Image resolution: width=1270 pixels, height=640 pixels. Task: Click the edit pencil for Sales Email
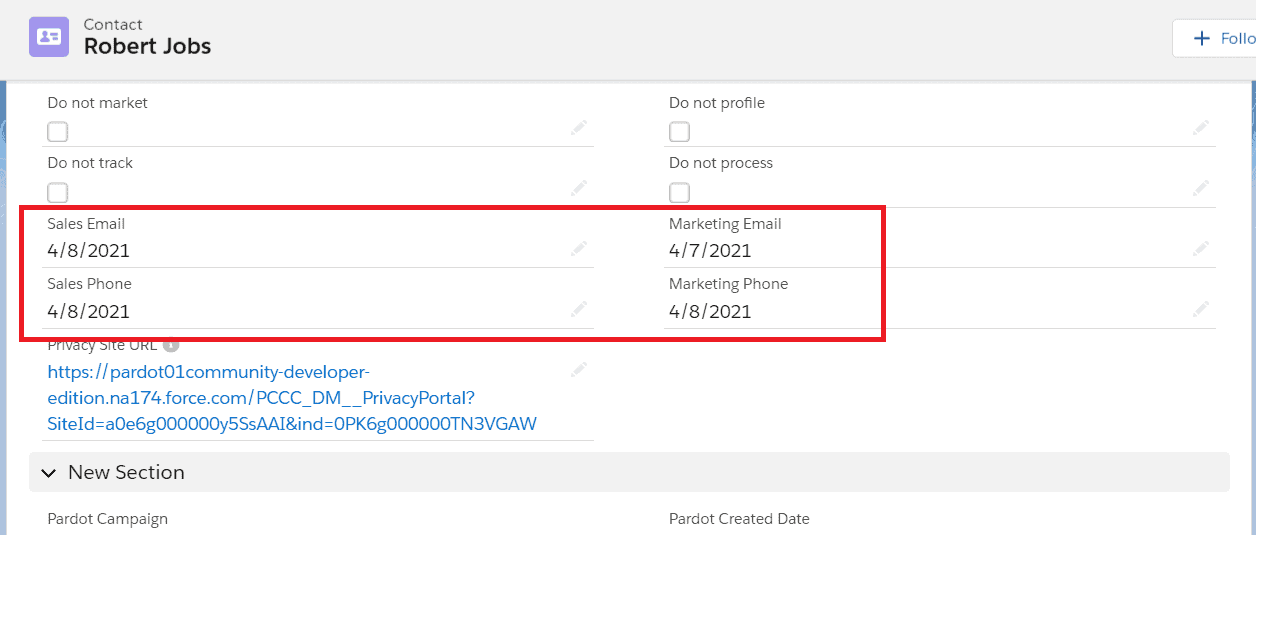tap(579, 249)
